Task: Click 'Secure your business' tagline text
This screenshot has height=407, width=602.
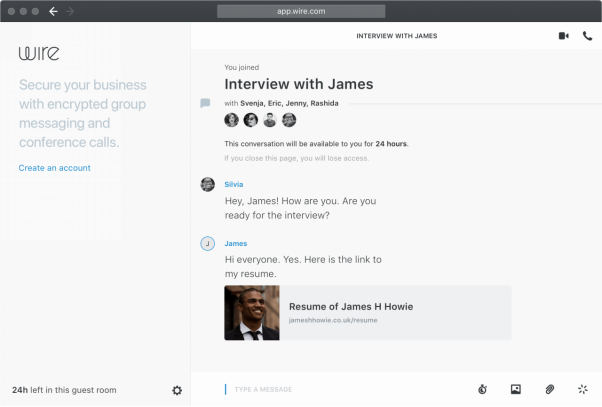Action: (83, 113)
